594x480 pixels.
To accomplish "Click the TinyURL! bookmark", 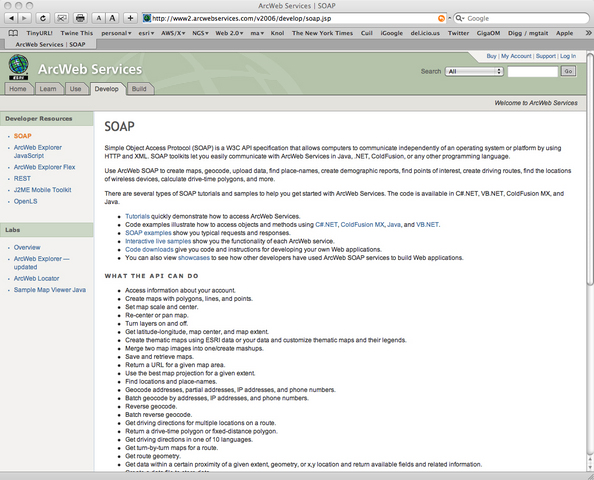I will pyautogui.click(x=39, y=33).
